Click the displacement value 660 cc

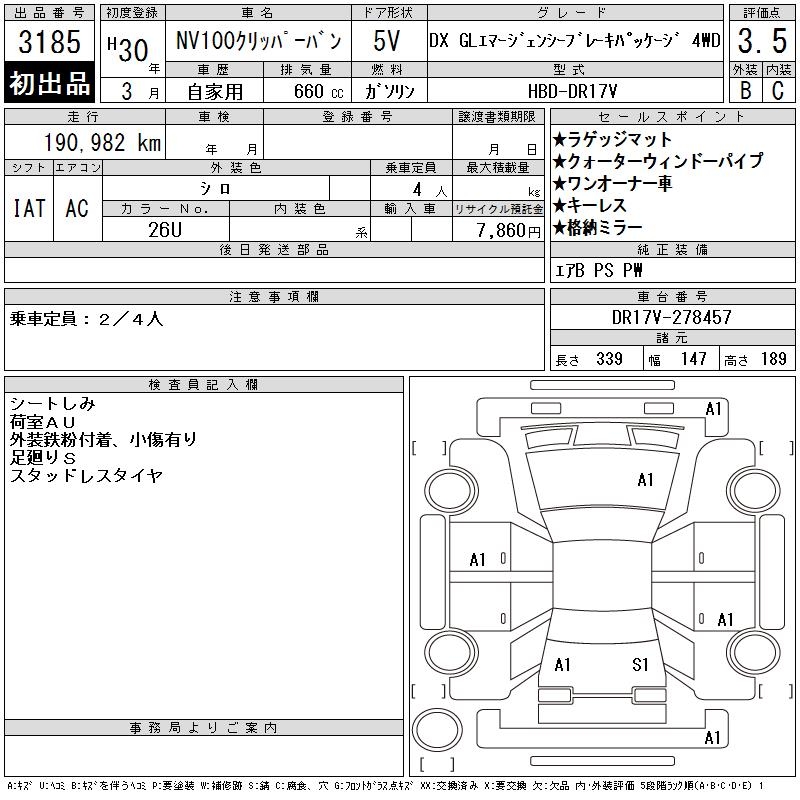pos(319,91)
